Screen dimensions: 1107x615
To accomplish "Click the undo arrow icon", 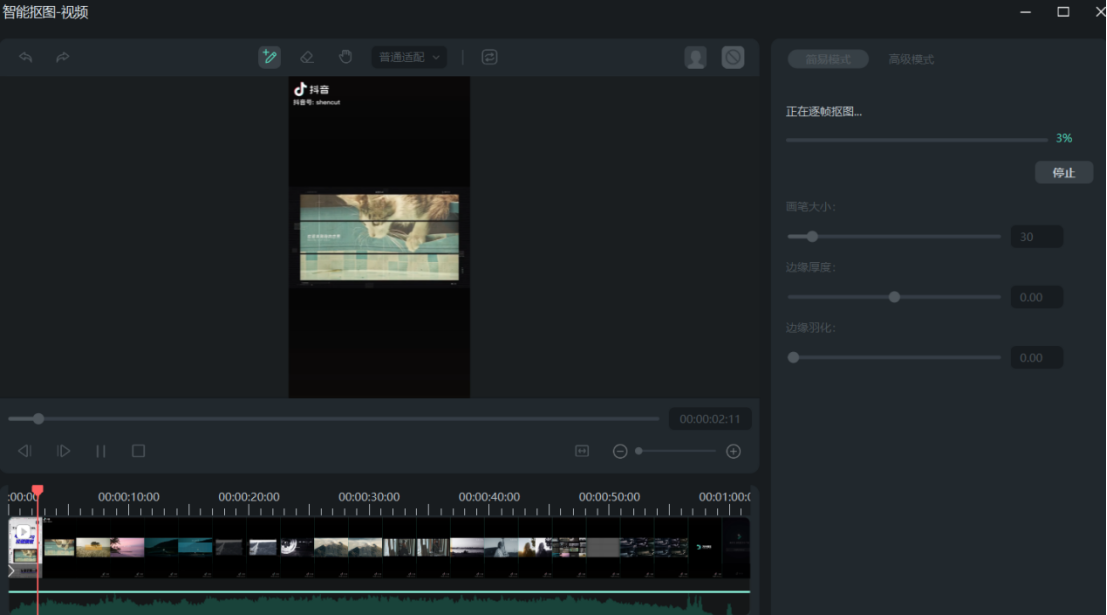I will 26,58.
